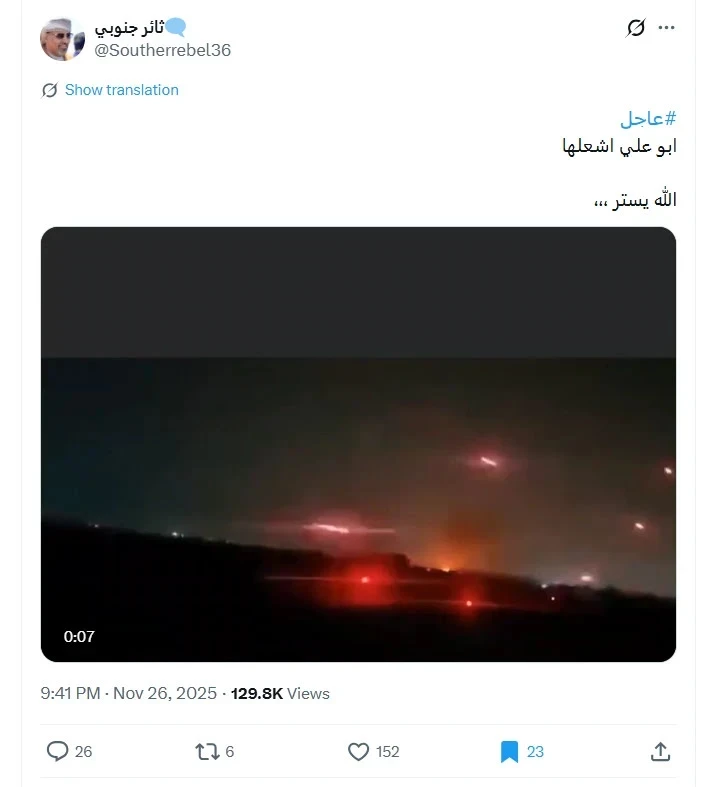
Task: Open the #عاجل hashtag
Action: (648, 119)
